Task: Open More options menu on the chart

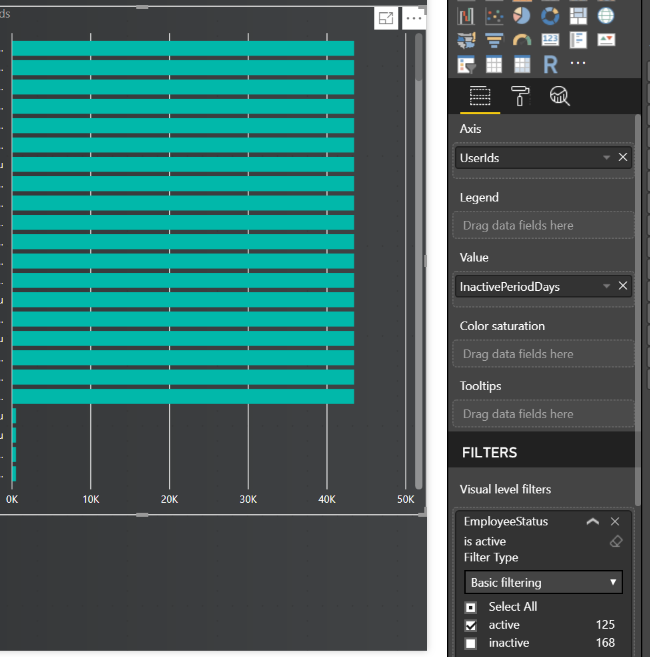Action: coord(414,18)
